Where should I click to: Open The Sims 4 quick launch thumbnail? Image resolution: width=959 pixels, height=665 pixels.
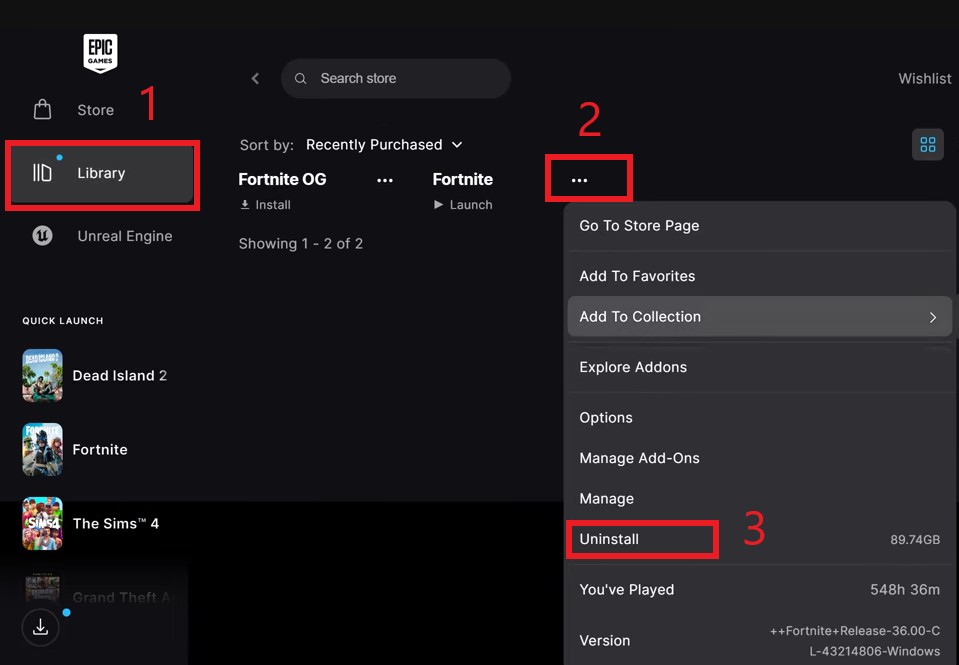[x=43, y=523]
